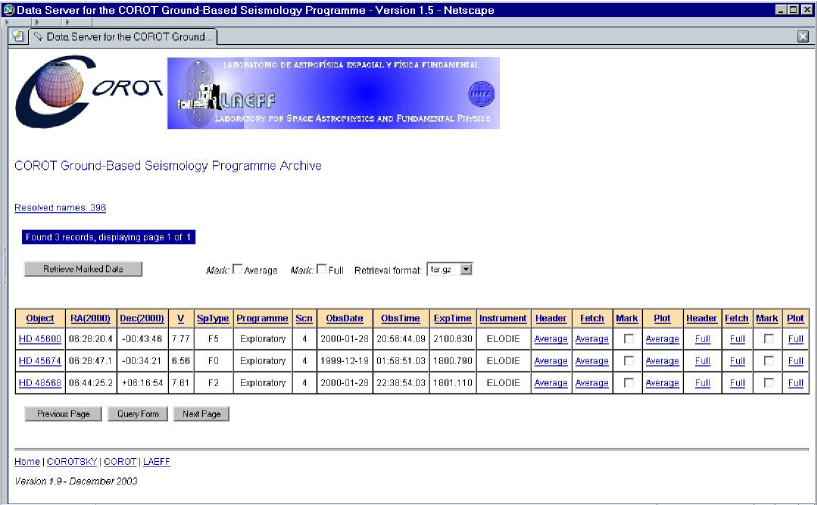This screenshot has height=505, width=817.
Task: Sort by the ObsDate column header
Action: pos(344,318)
